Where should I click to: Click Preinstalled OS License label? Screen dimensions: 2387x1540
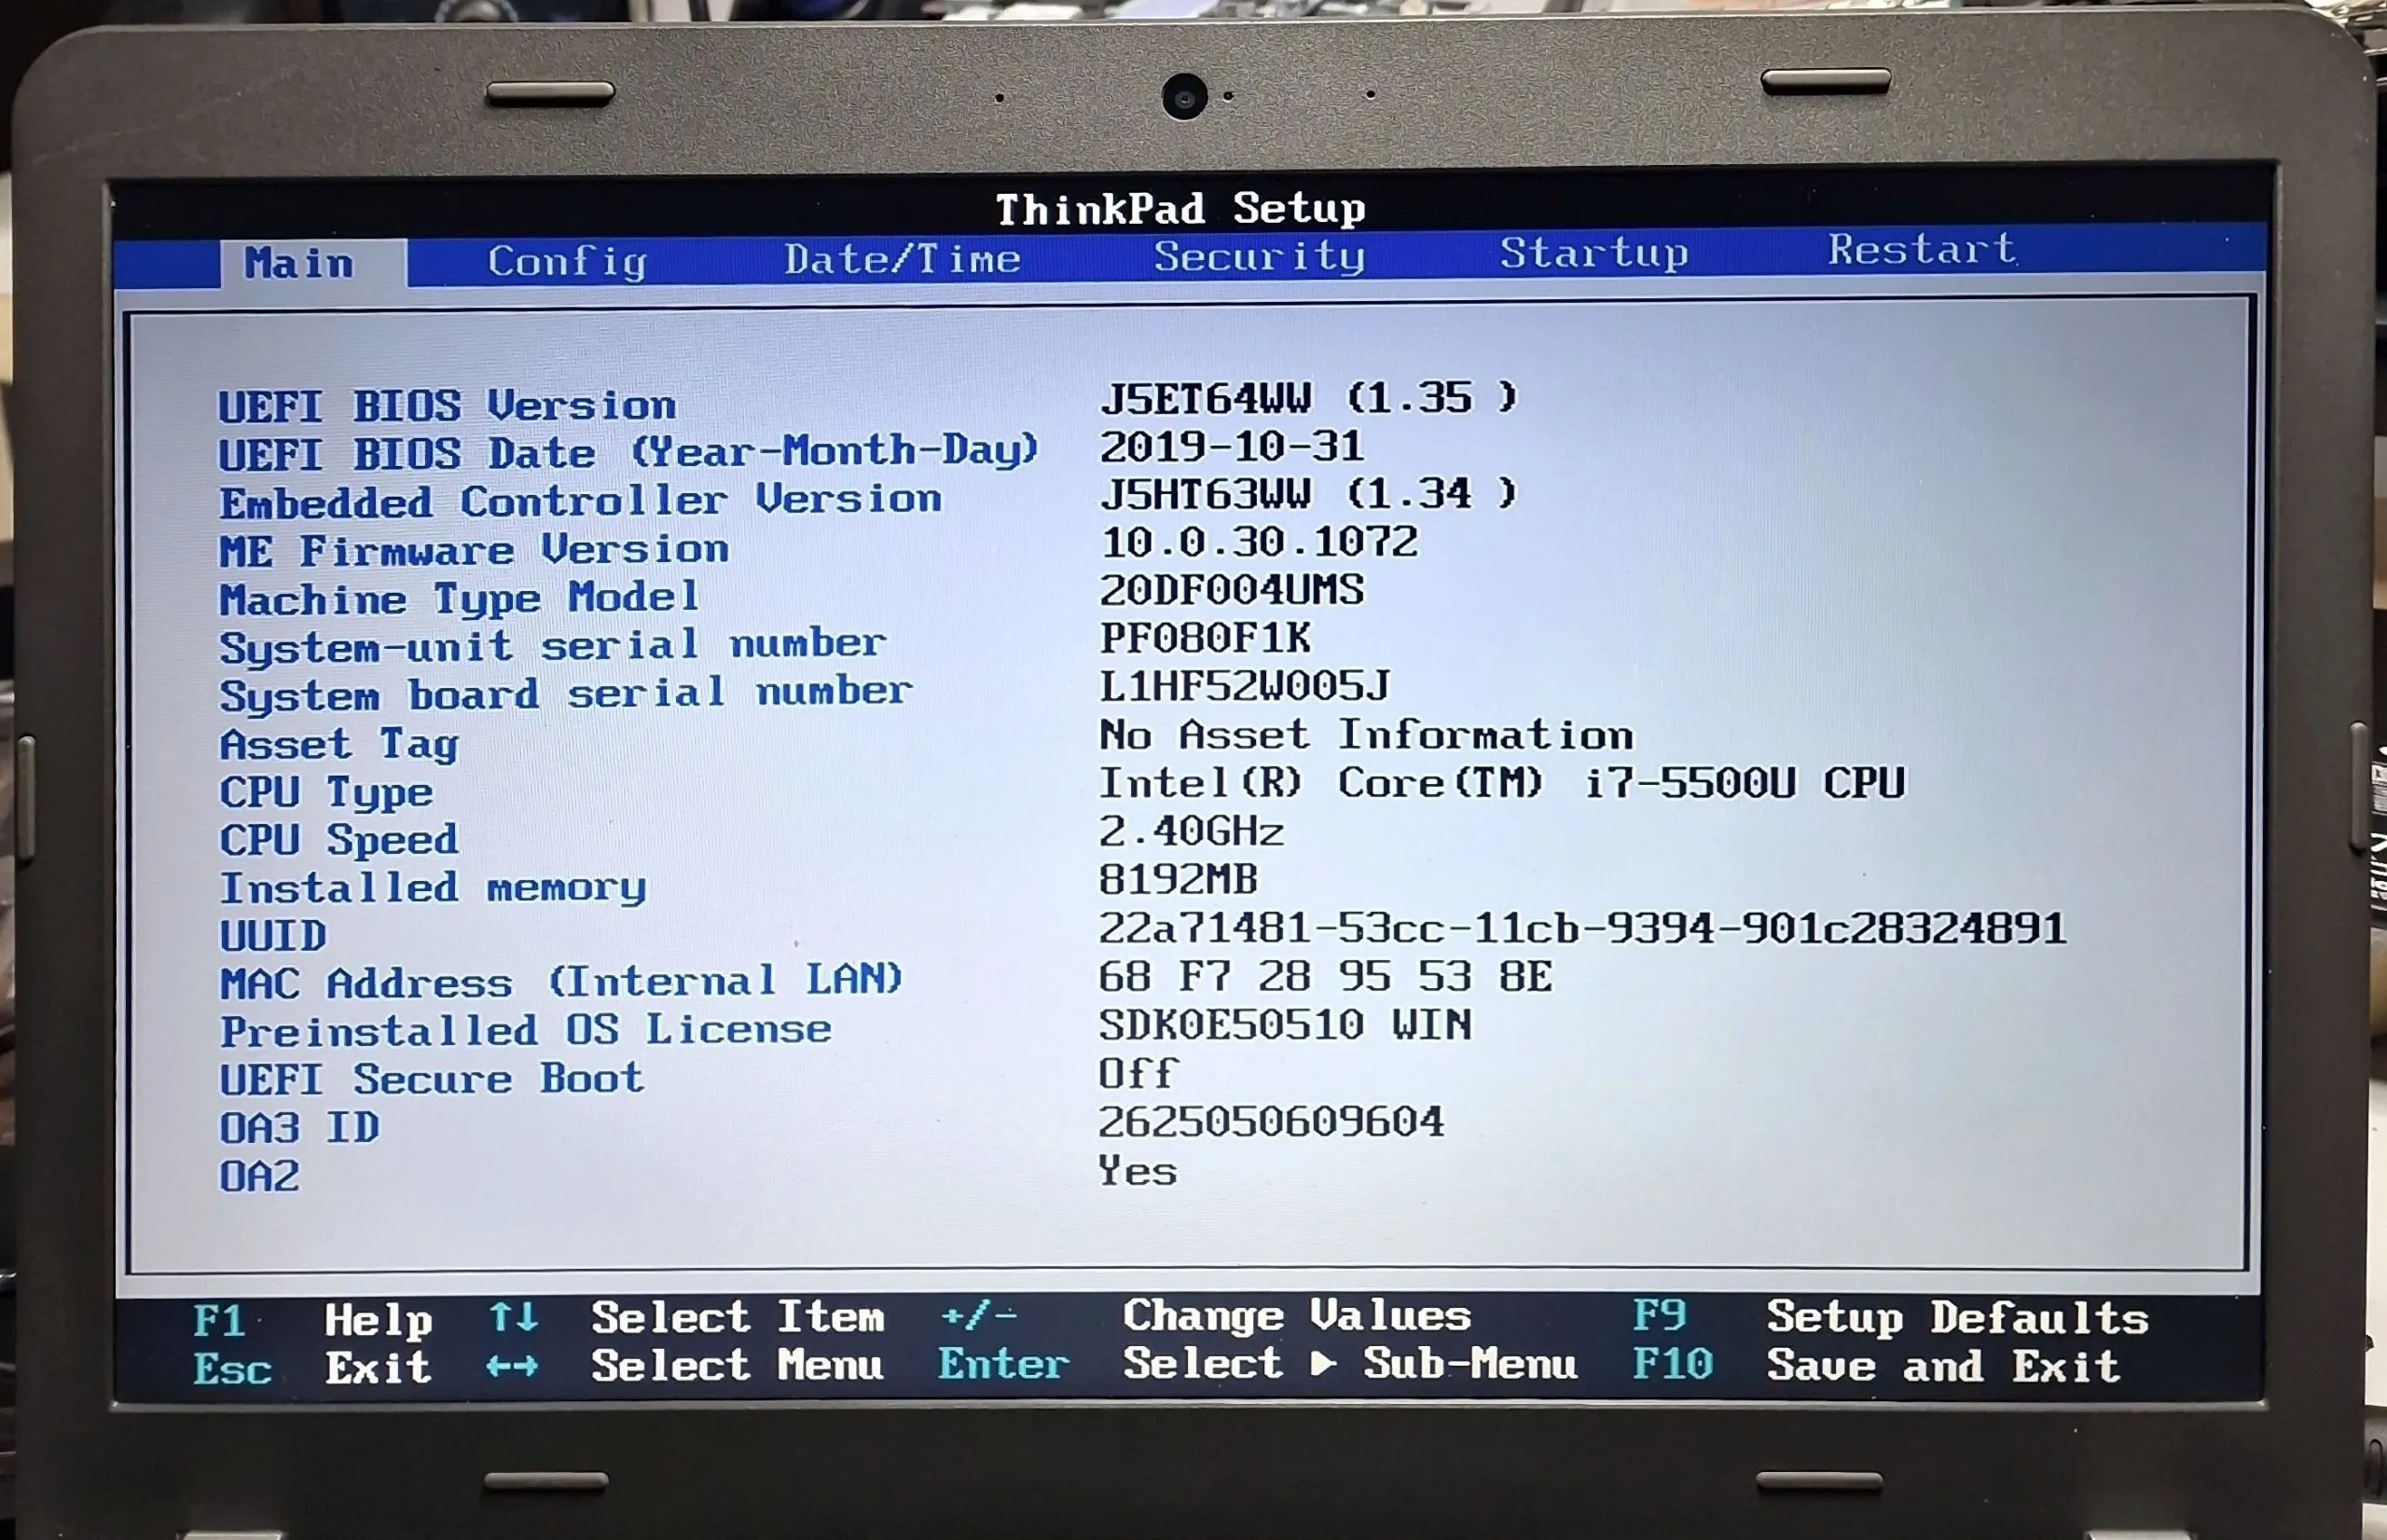(526, 1030)
